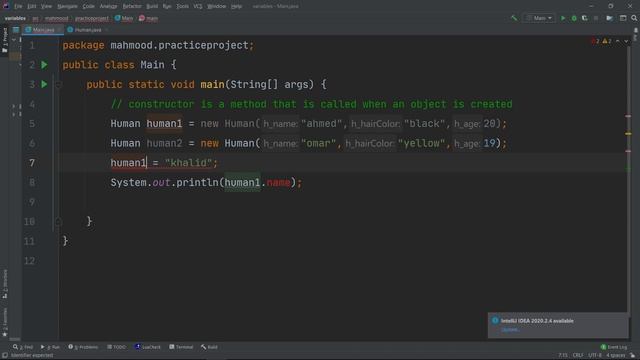Screen dimensions: 640x360
Task: Click the run gutter arrow beside main method
Action: click(x=44, y=84)
